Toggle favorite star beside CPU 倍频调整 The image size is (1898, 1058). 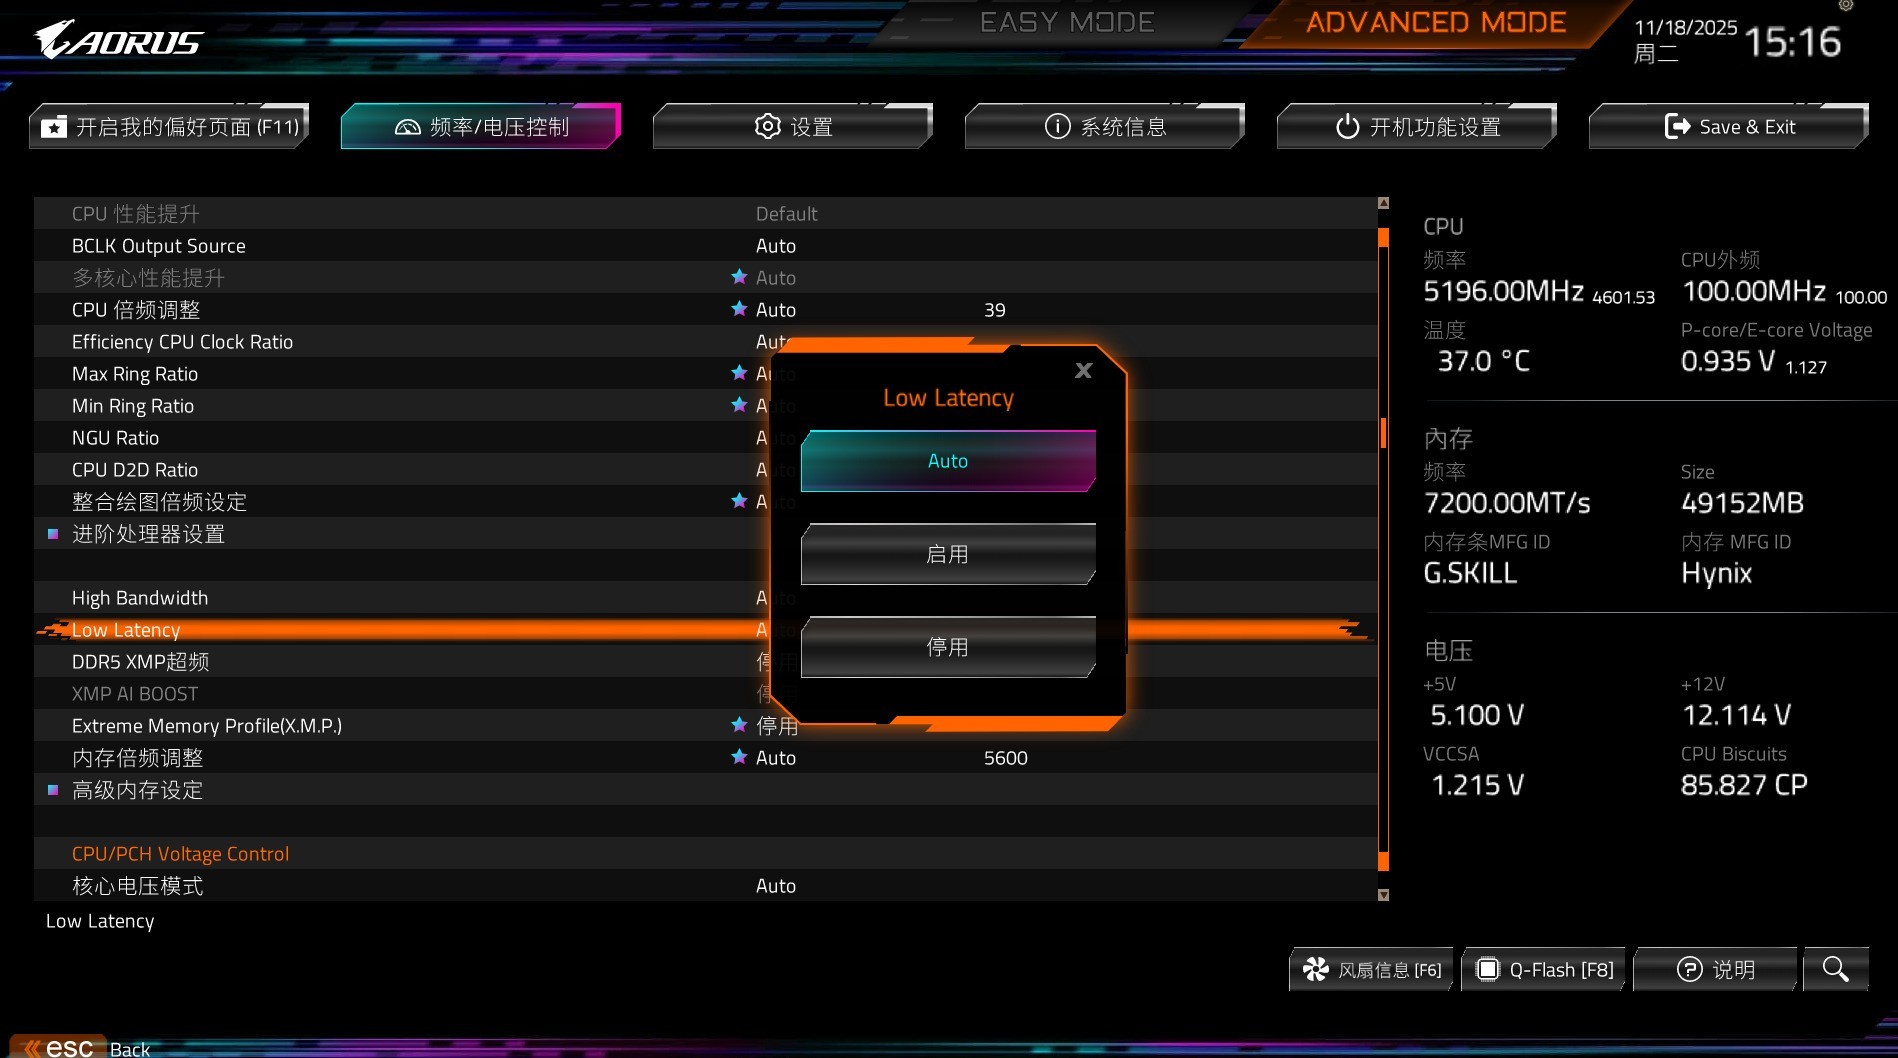[739, 309]
